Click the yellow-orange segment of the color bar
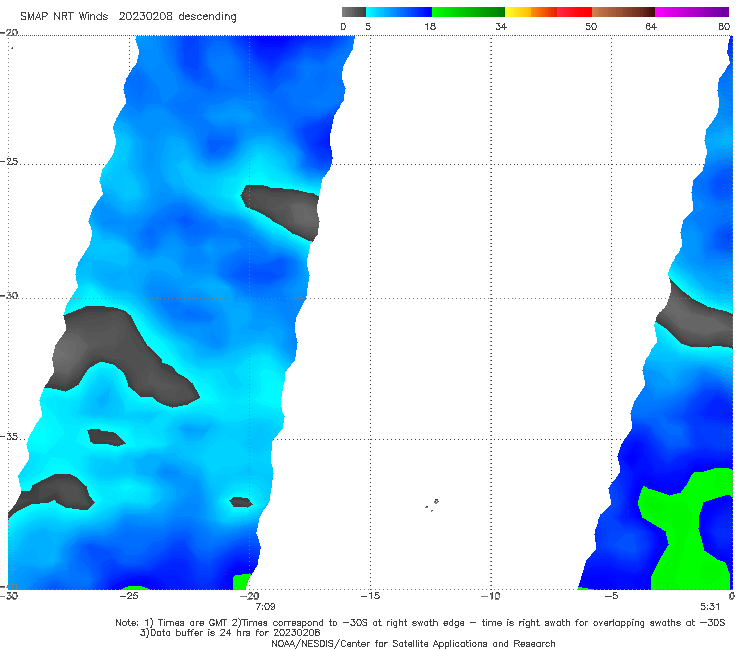Screen dimensions: 740x650 [530, 12]
